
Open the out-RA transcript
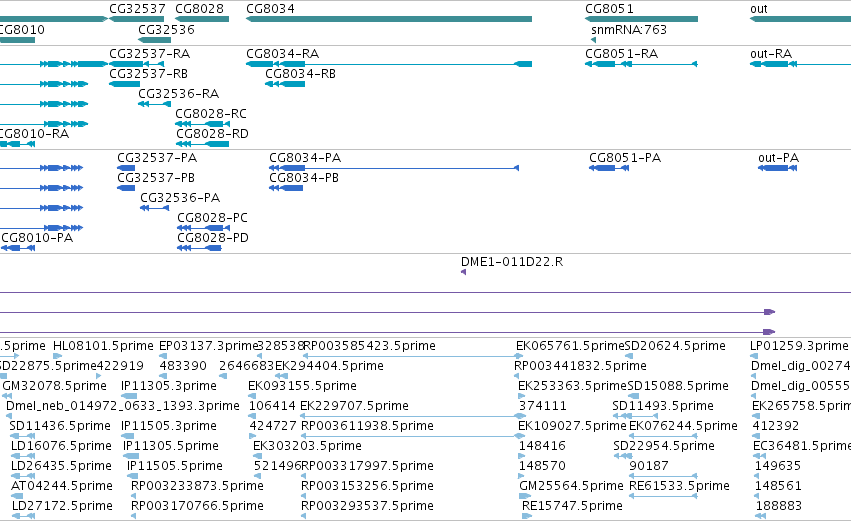click(x=800, y=64)
